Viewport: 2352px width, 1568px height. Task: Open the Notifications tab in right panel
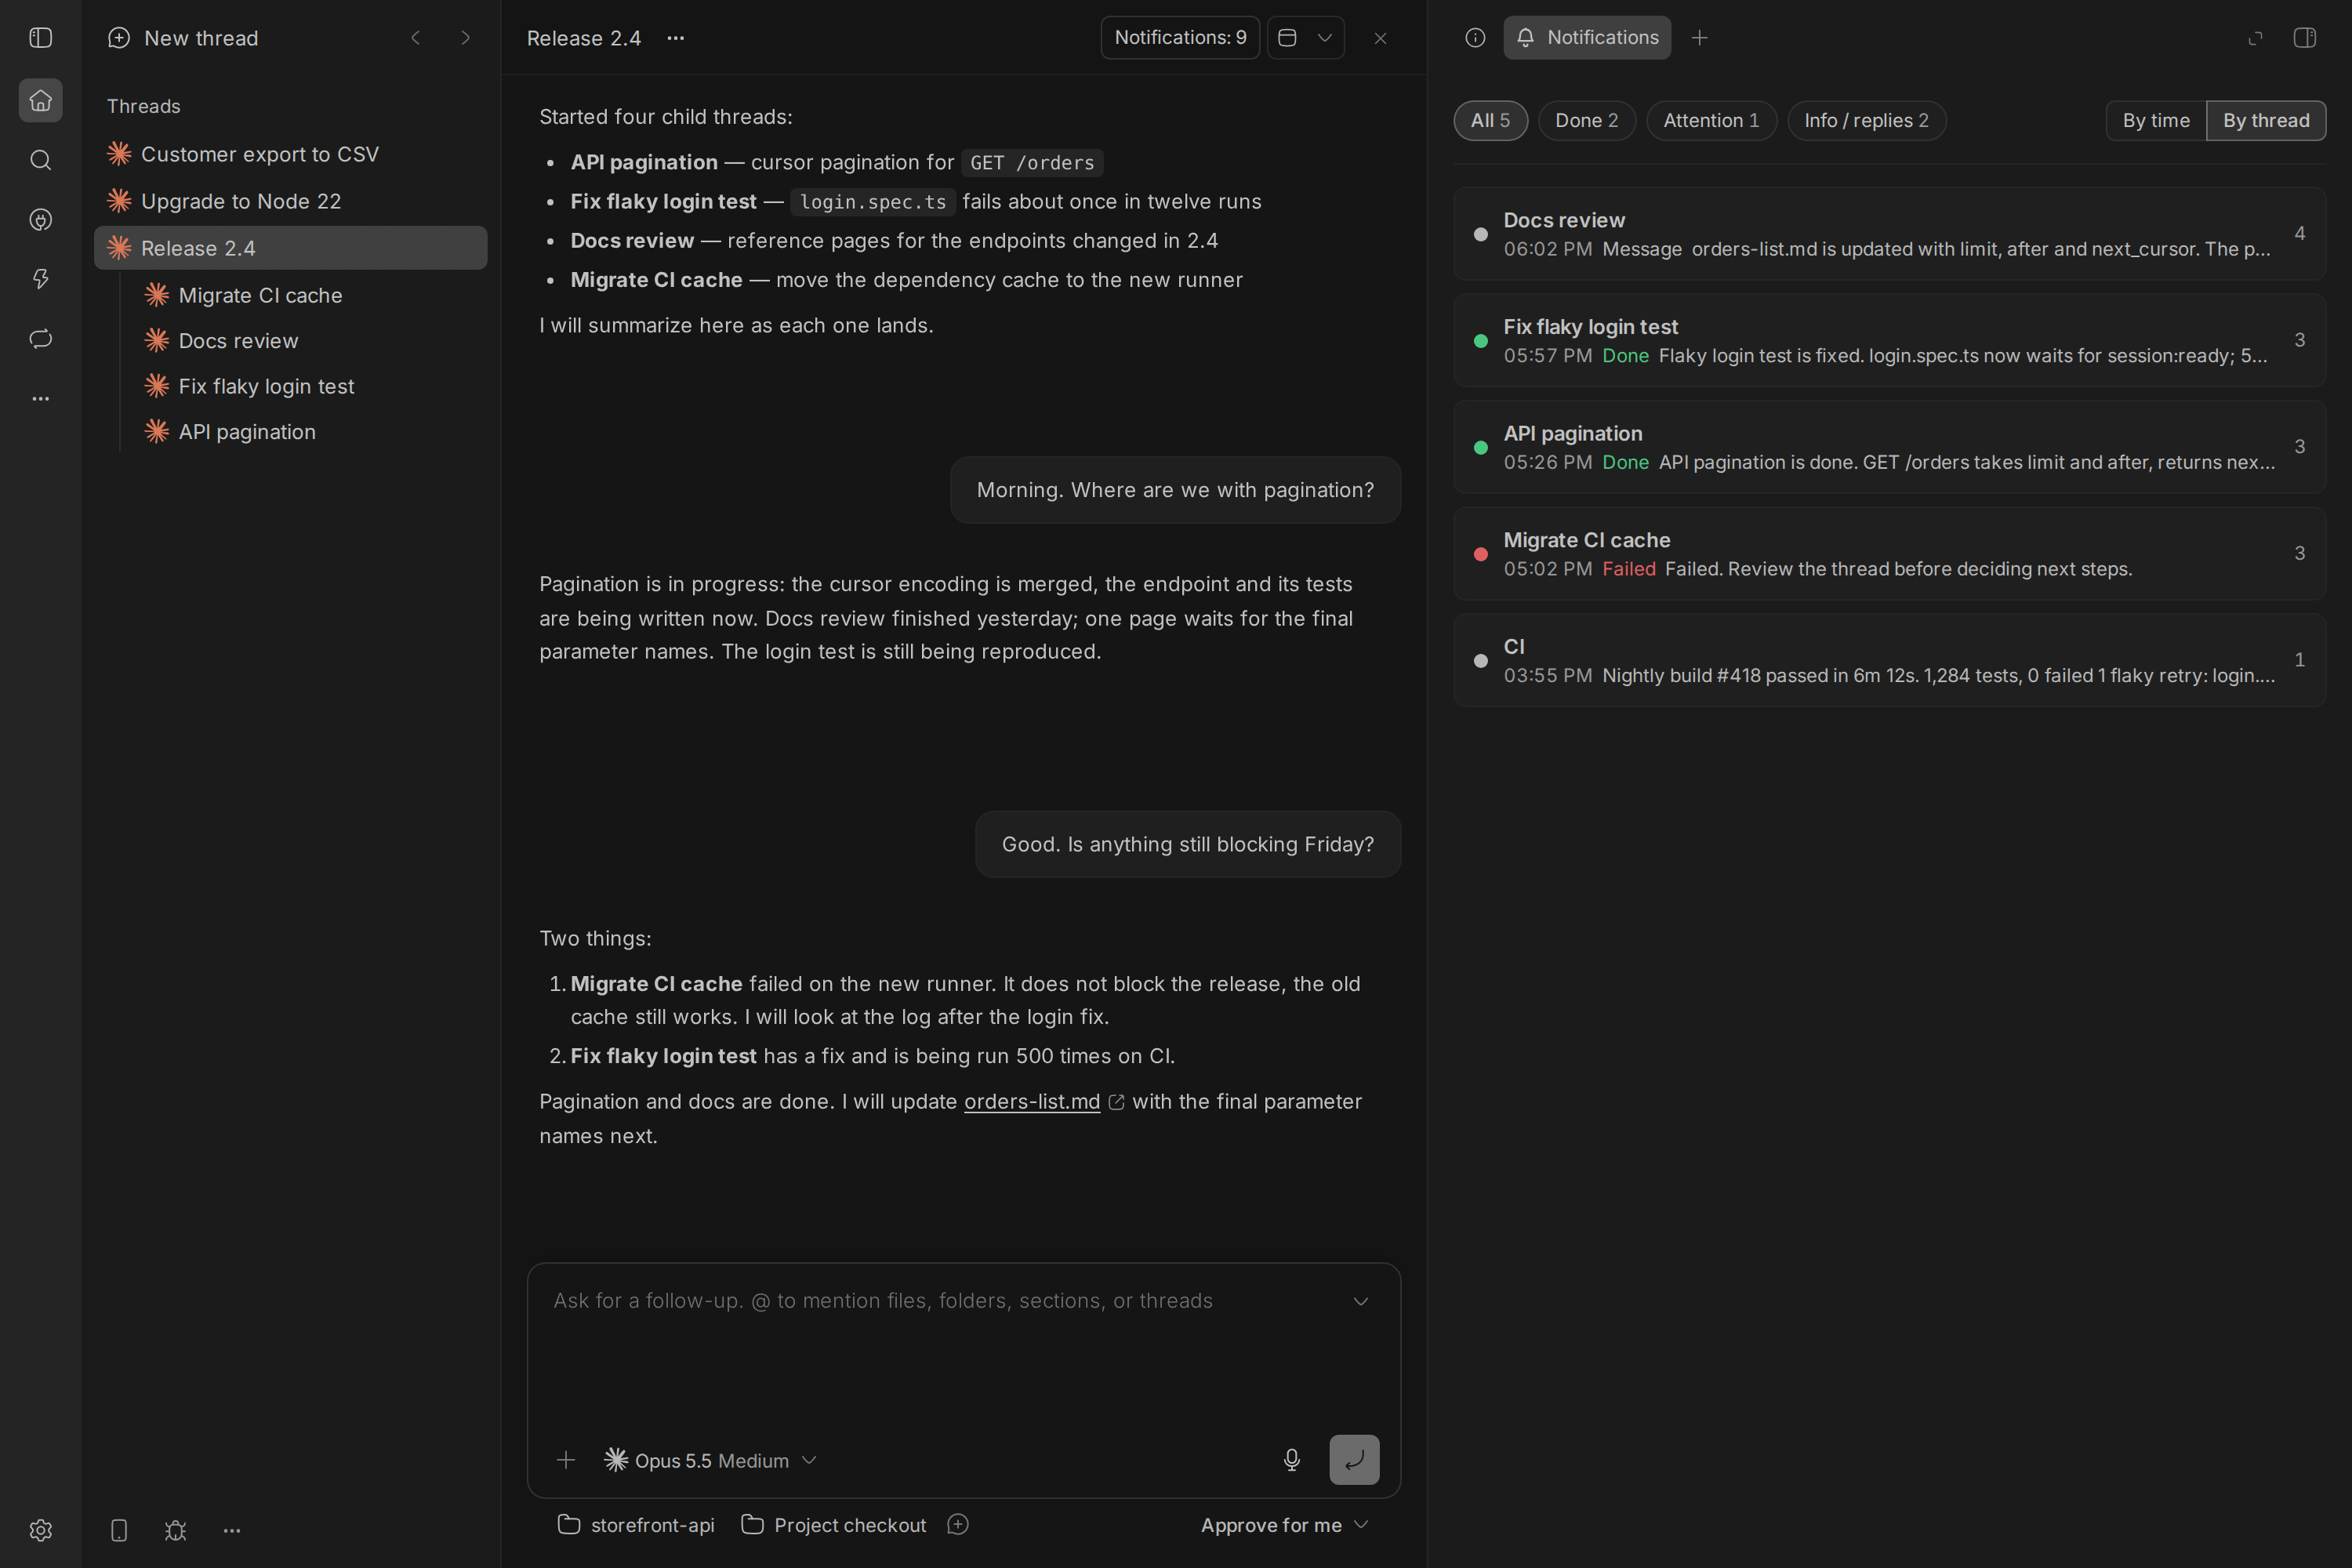(x=1587, y=38)
